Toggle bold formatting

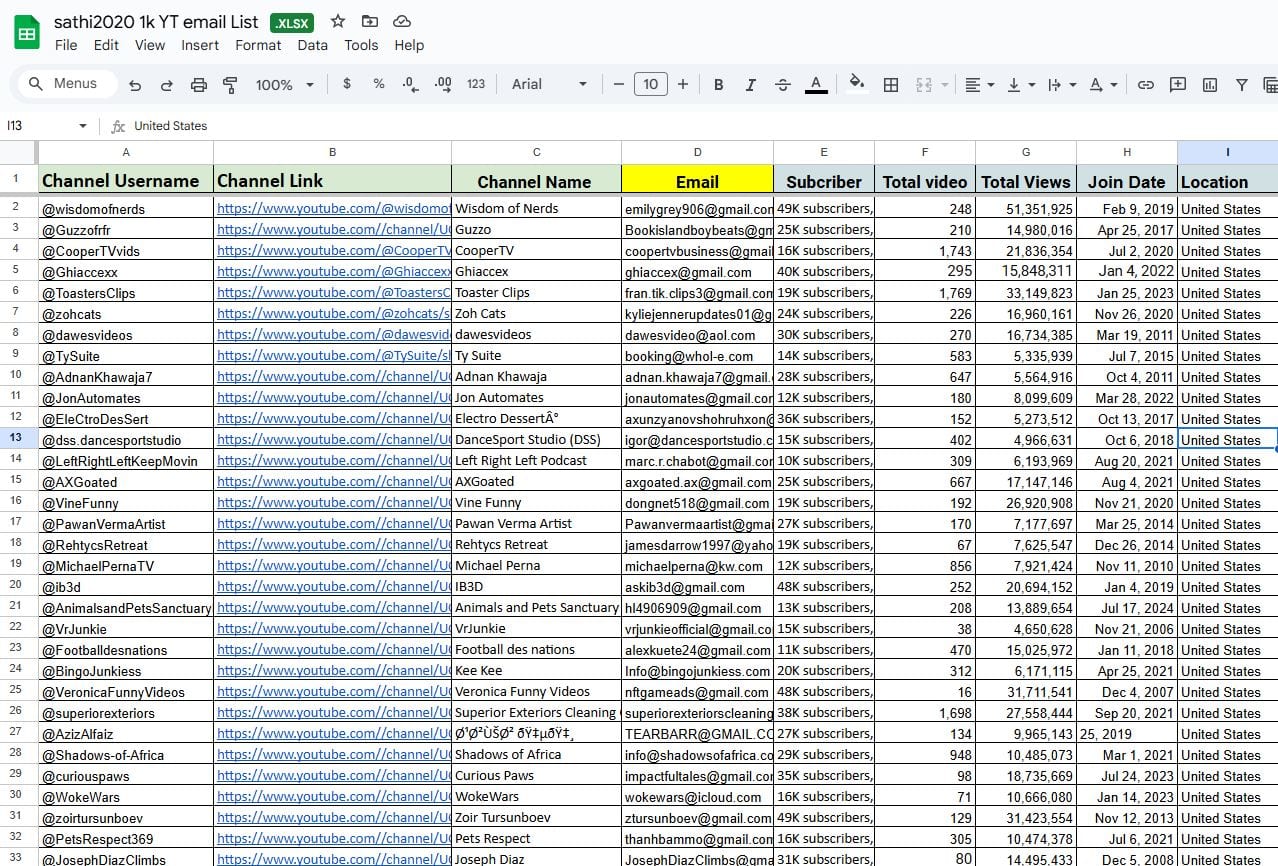(718, 85)
